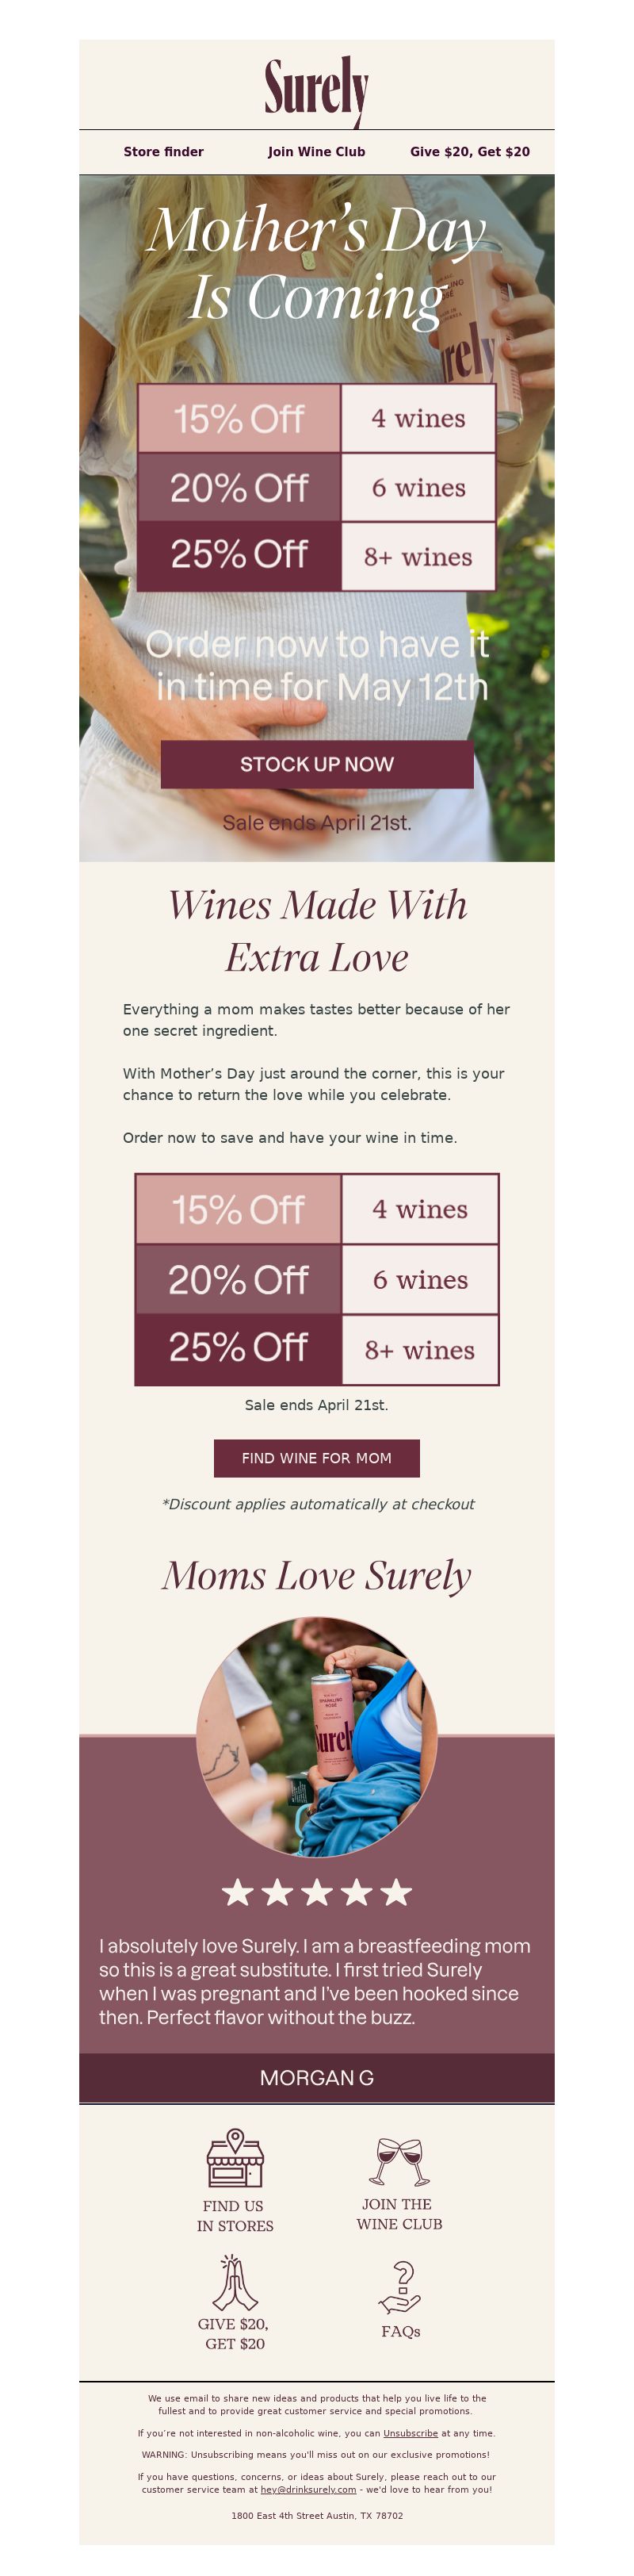
Task: Click the praying hands icon
Action: [235, 2281]
